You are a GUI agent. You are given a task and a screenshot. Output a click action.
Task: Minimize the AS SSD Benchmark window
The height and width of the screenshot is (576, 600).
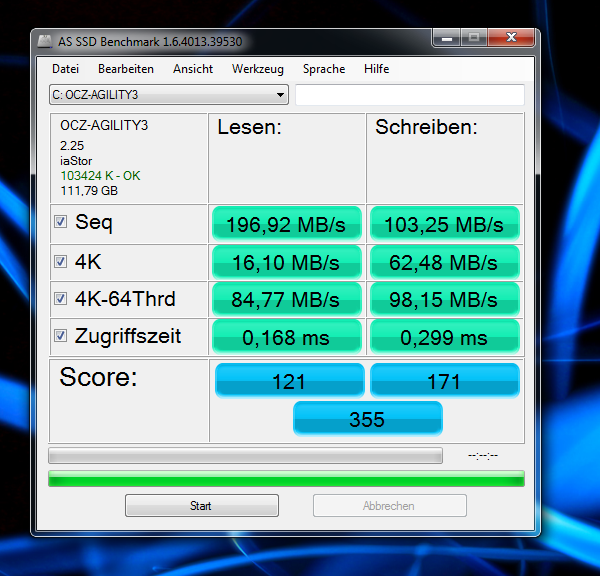tap(447, 38)
